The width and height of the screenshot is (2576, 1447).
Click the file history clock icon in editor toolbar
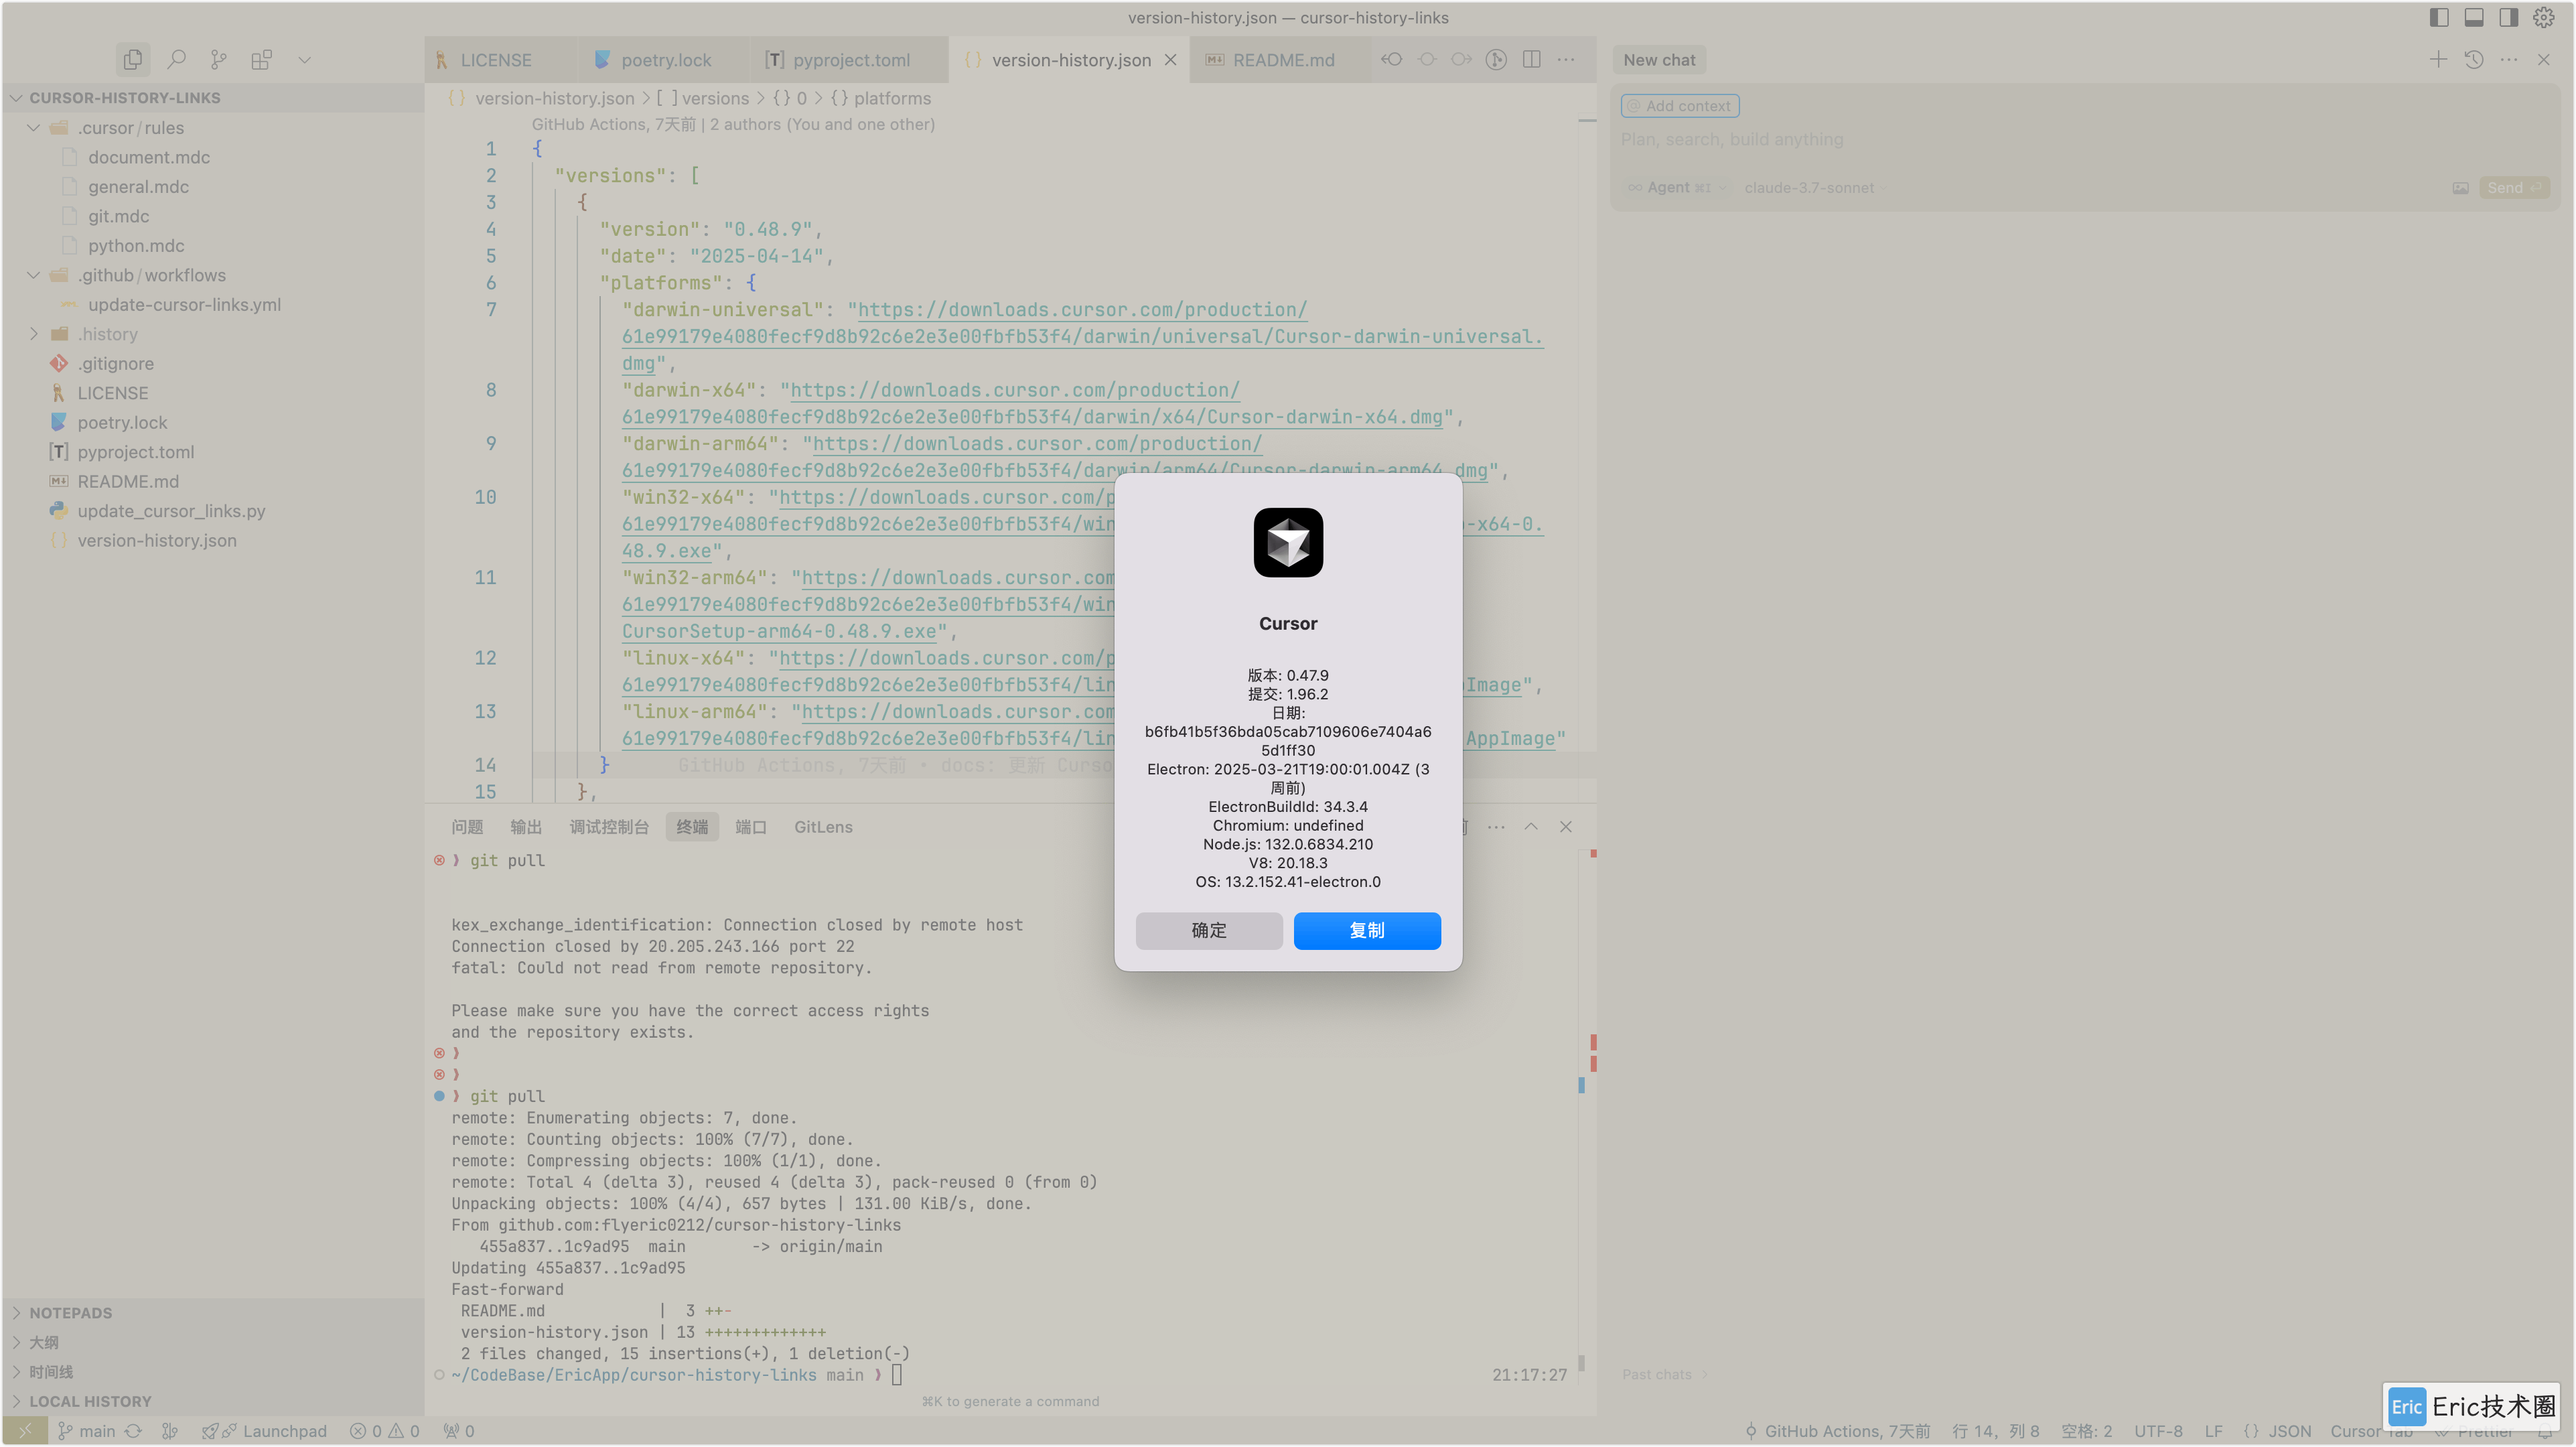[1496, 60]
